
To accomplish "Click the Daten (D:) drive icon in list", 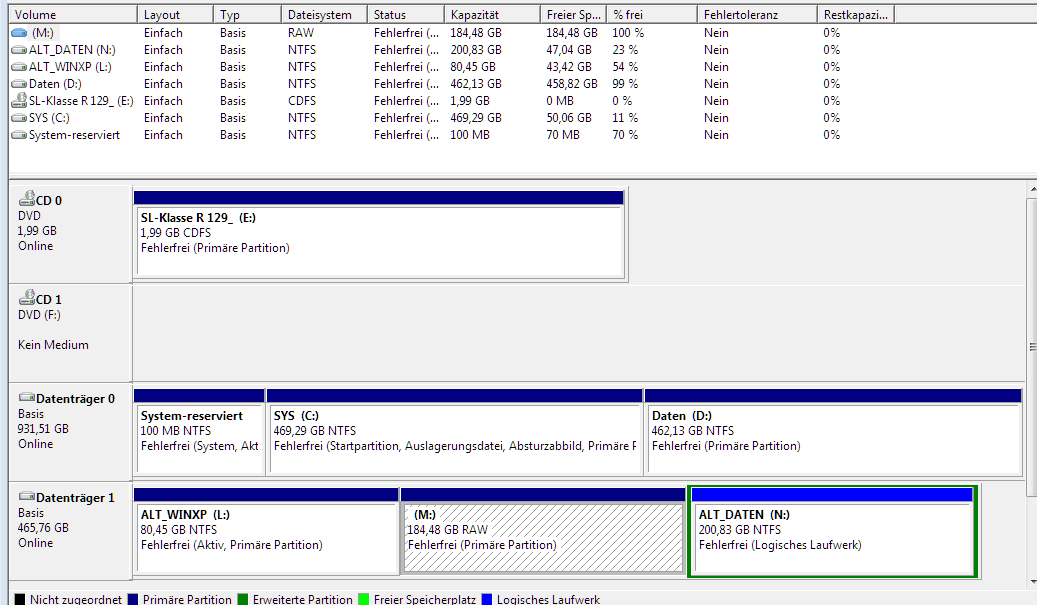I will click(x=19, y=84).
